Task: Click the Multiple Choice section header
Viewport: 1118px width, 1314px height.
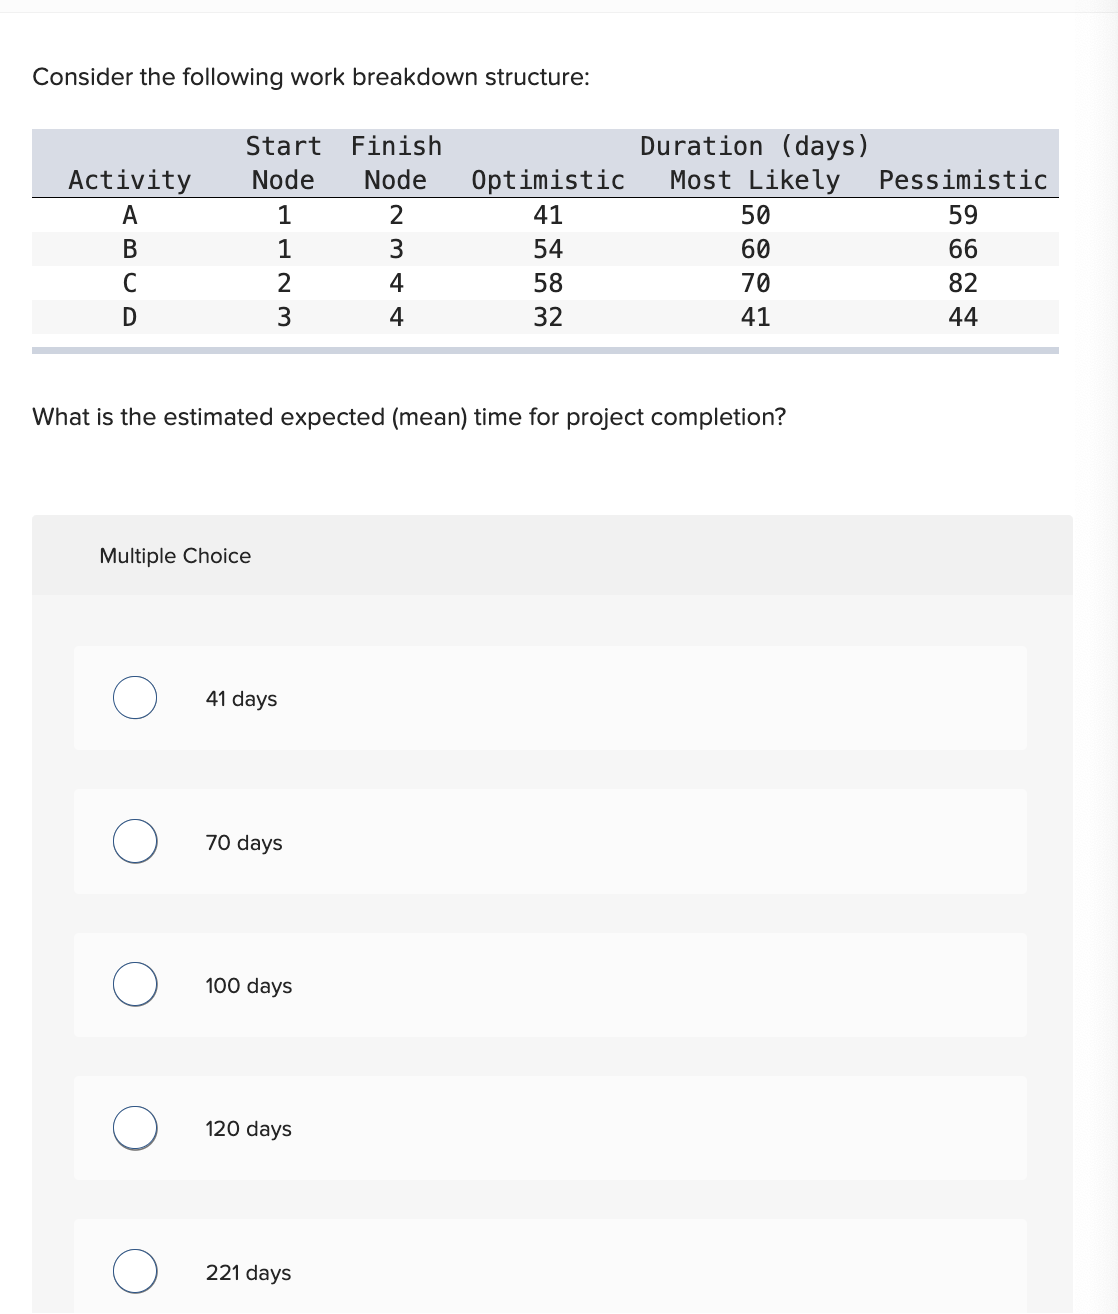Action: (x=176, y=556)
